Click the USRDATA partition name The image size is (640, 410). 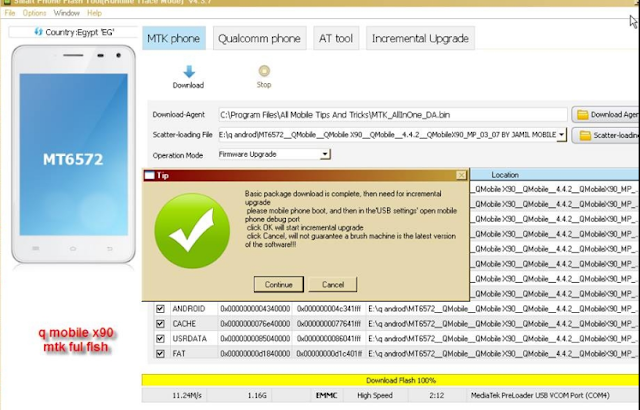click(x=189, y=339)
